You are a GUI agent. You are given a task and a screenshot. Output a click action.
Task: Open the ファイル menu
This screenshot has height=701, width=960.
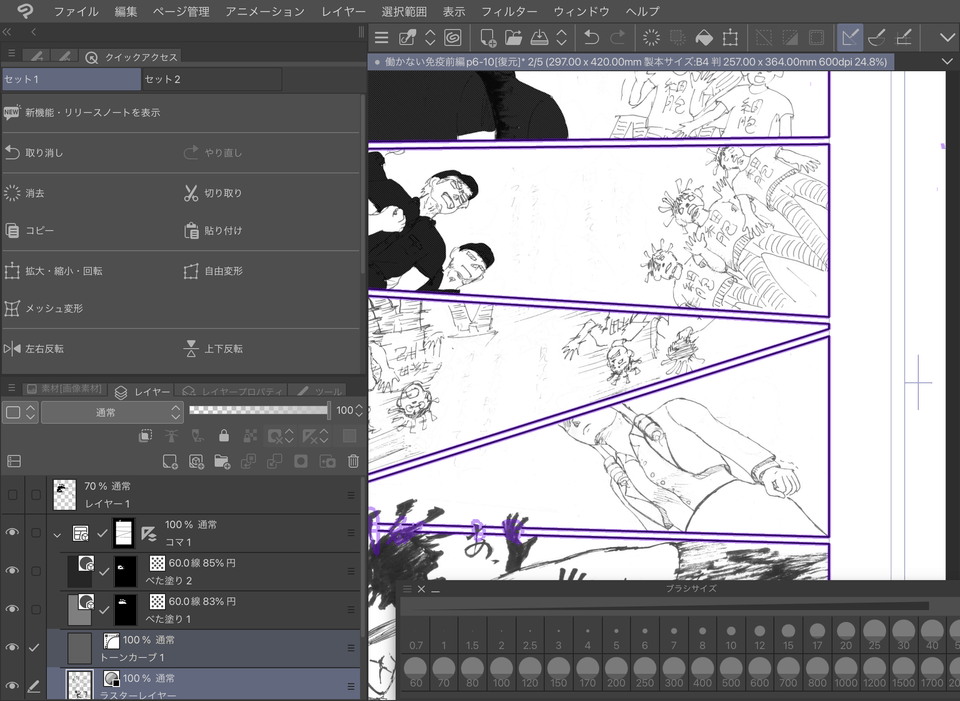[76, 12]
